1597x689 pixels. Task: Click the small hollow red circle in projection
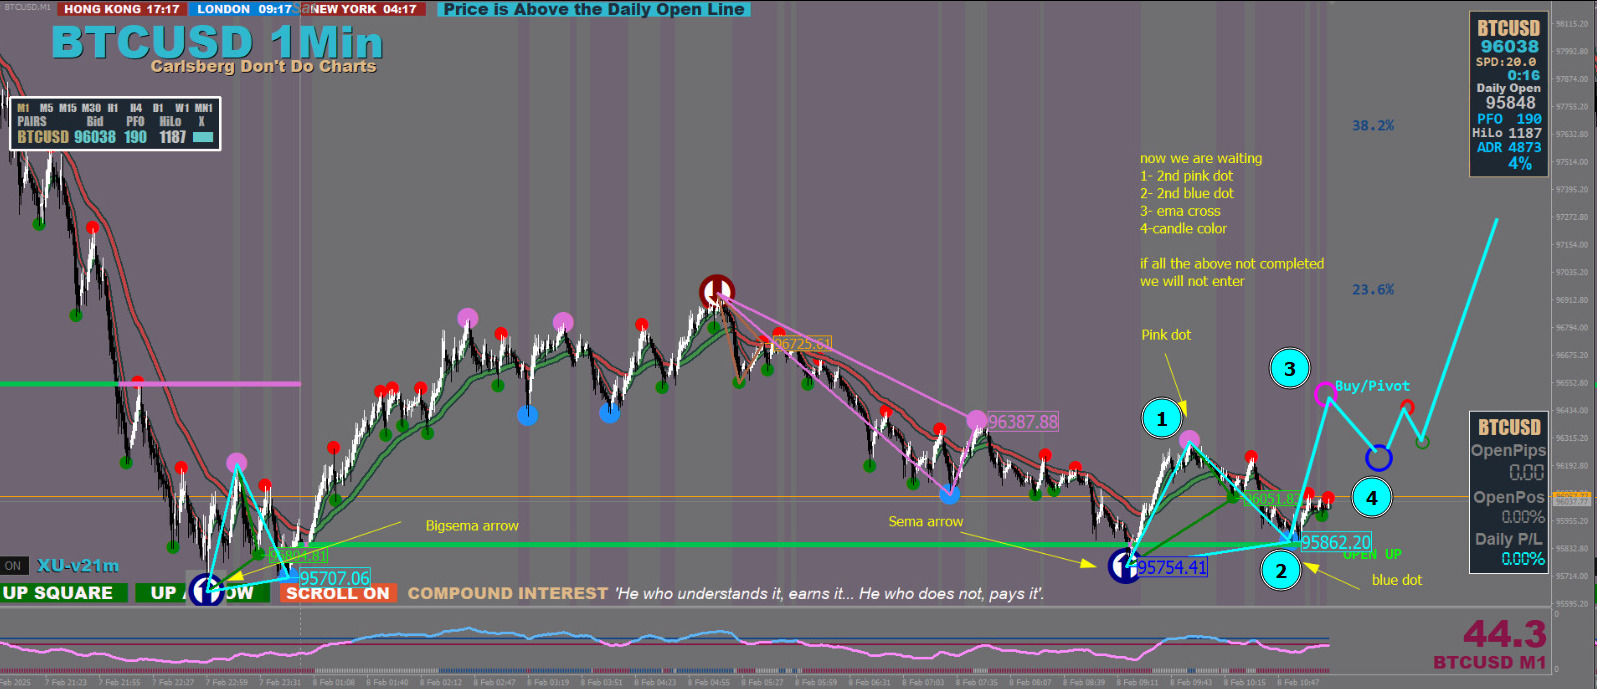coord(1407,407)
